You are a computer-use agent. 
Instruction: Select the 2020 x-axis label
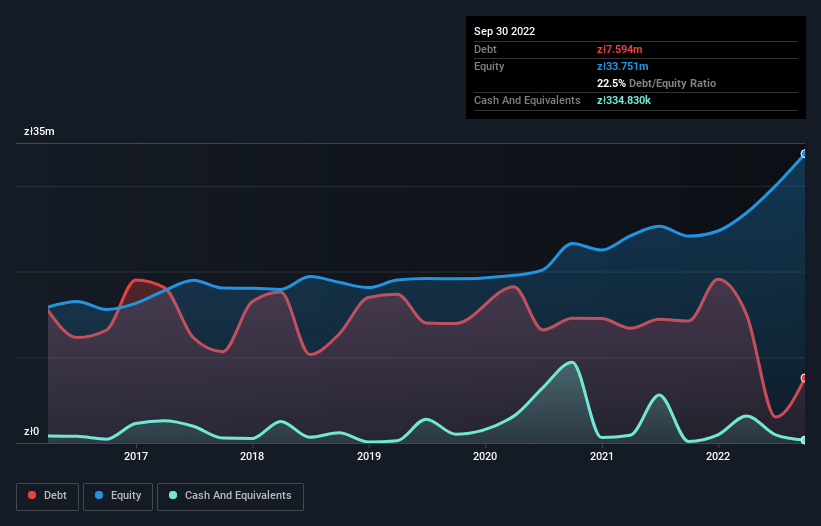(x=485, y=456)
